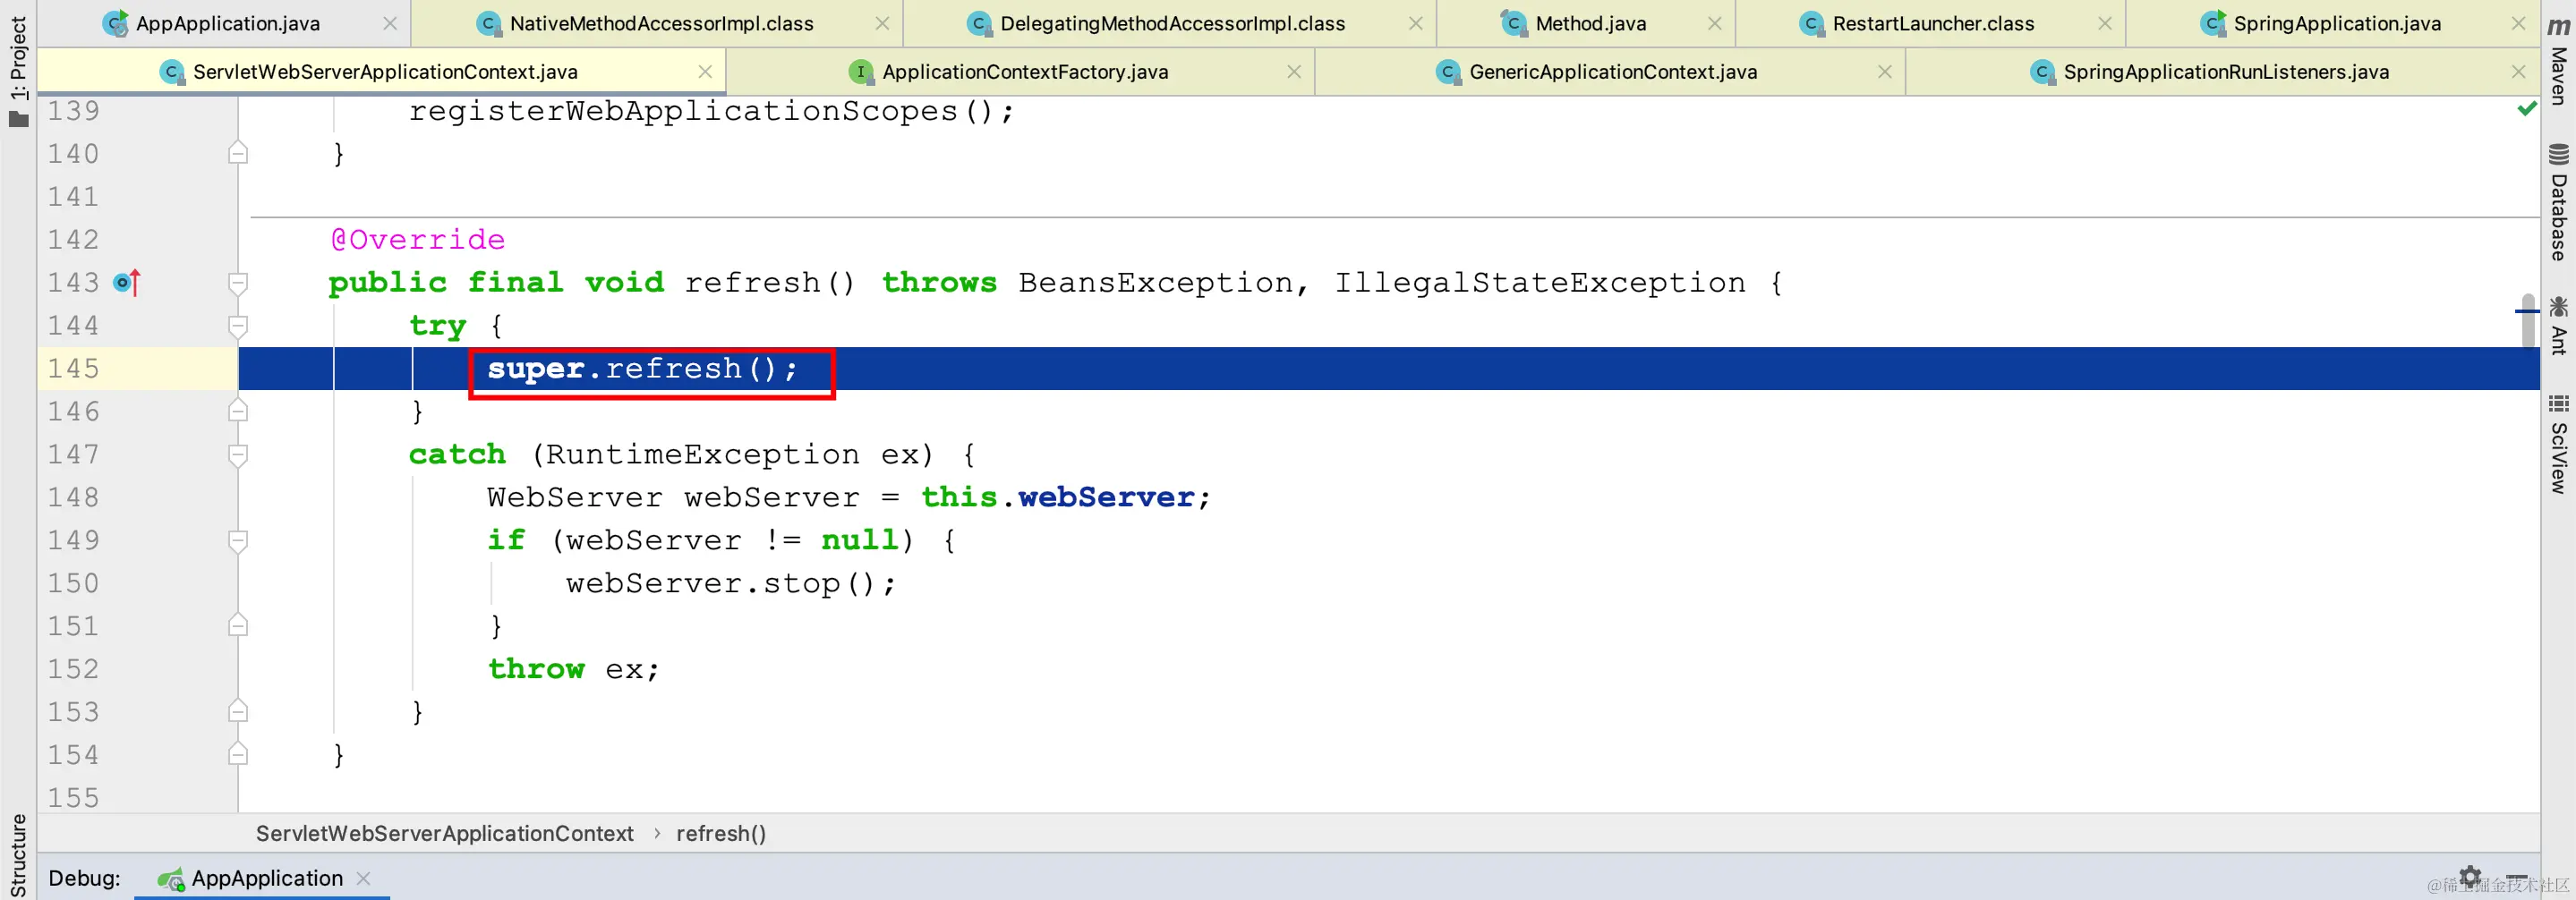Collapse the catch block fold at line 147
The width and height of the screenshot is (2576, 900).
238,455
